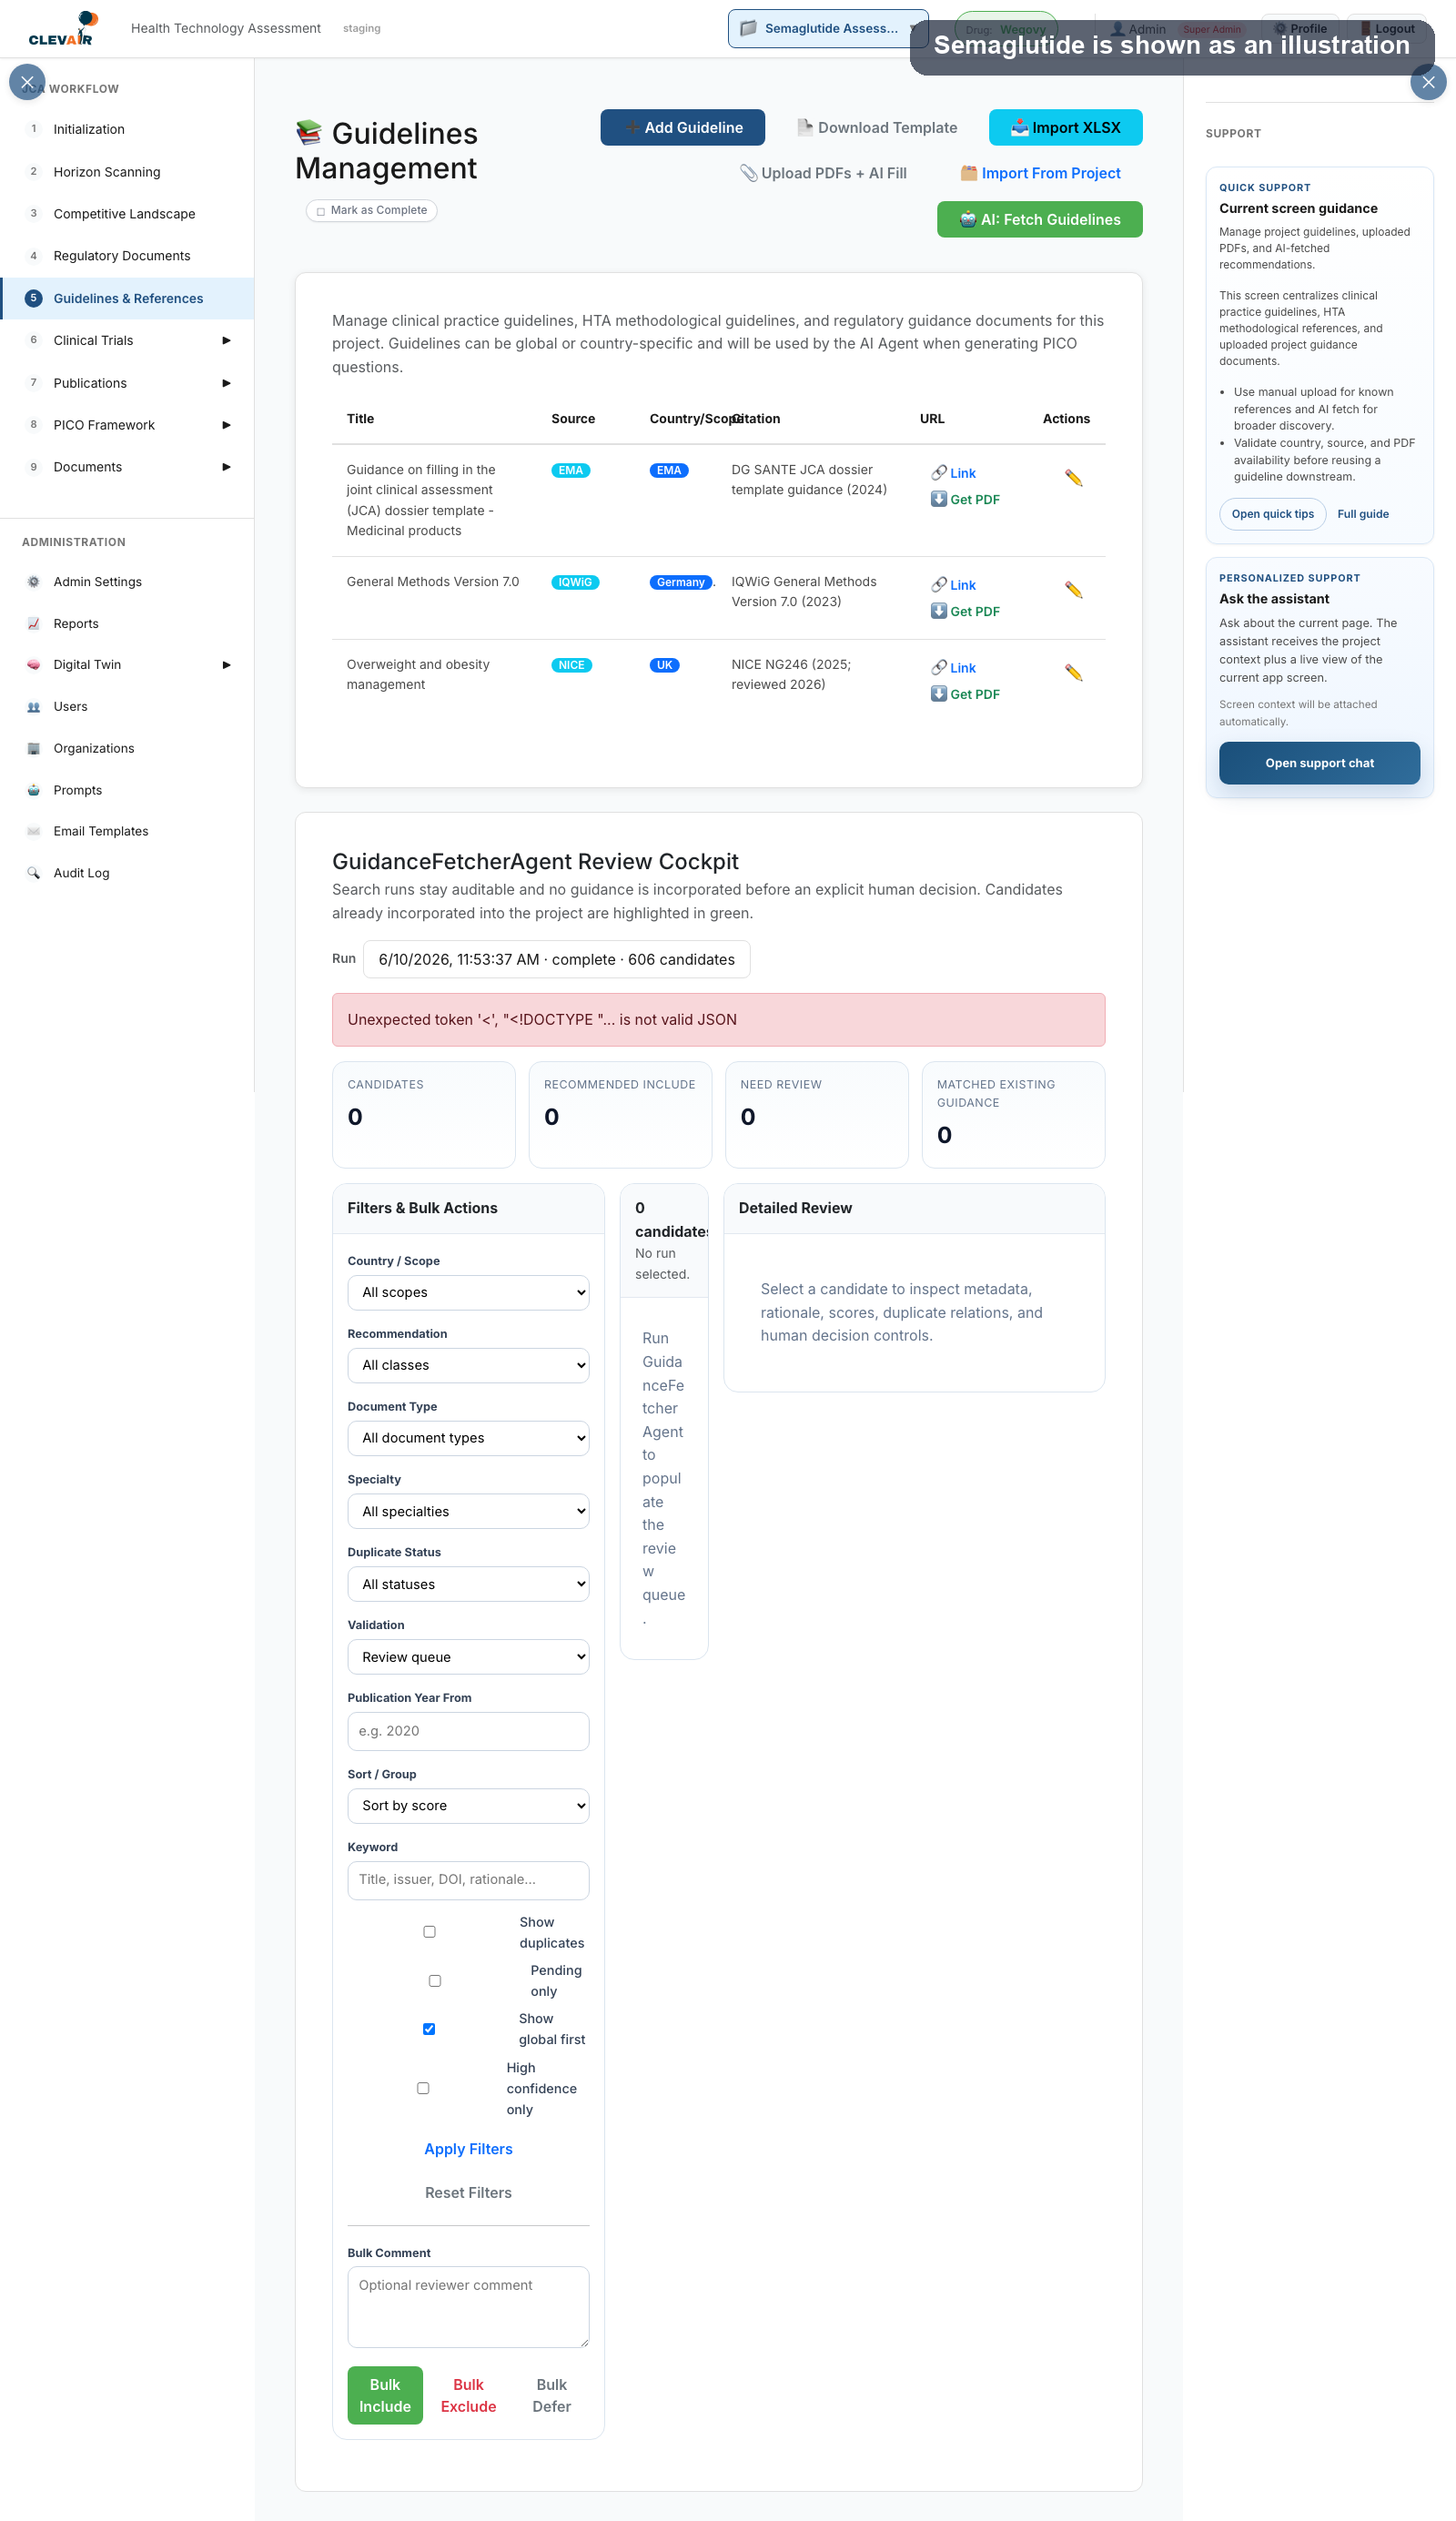This screenshot has width=1456, height=2521.
Task: Go to Horizon Scanning step
Action: click(x=127, y=172)
